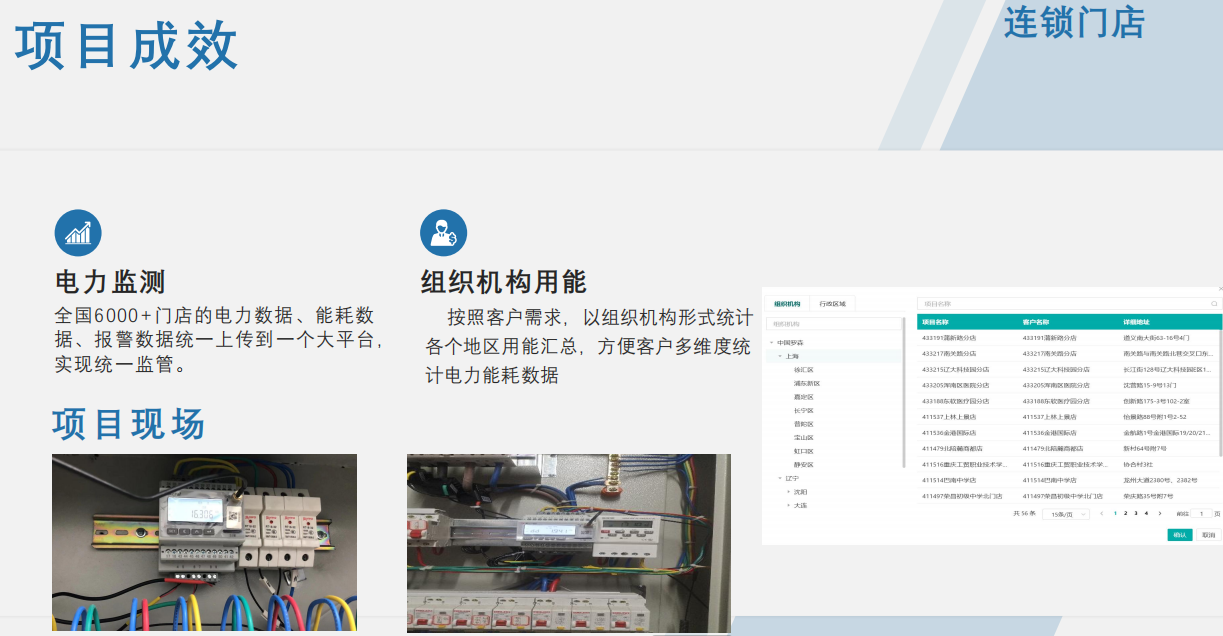Click the 项目名称 search input field
This screenshot has width=1223, height=636.
[1060, 304]
